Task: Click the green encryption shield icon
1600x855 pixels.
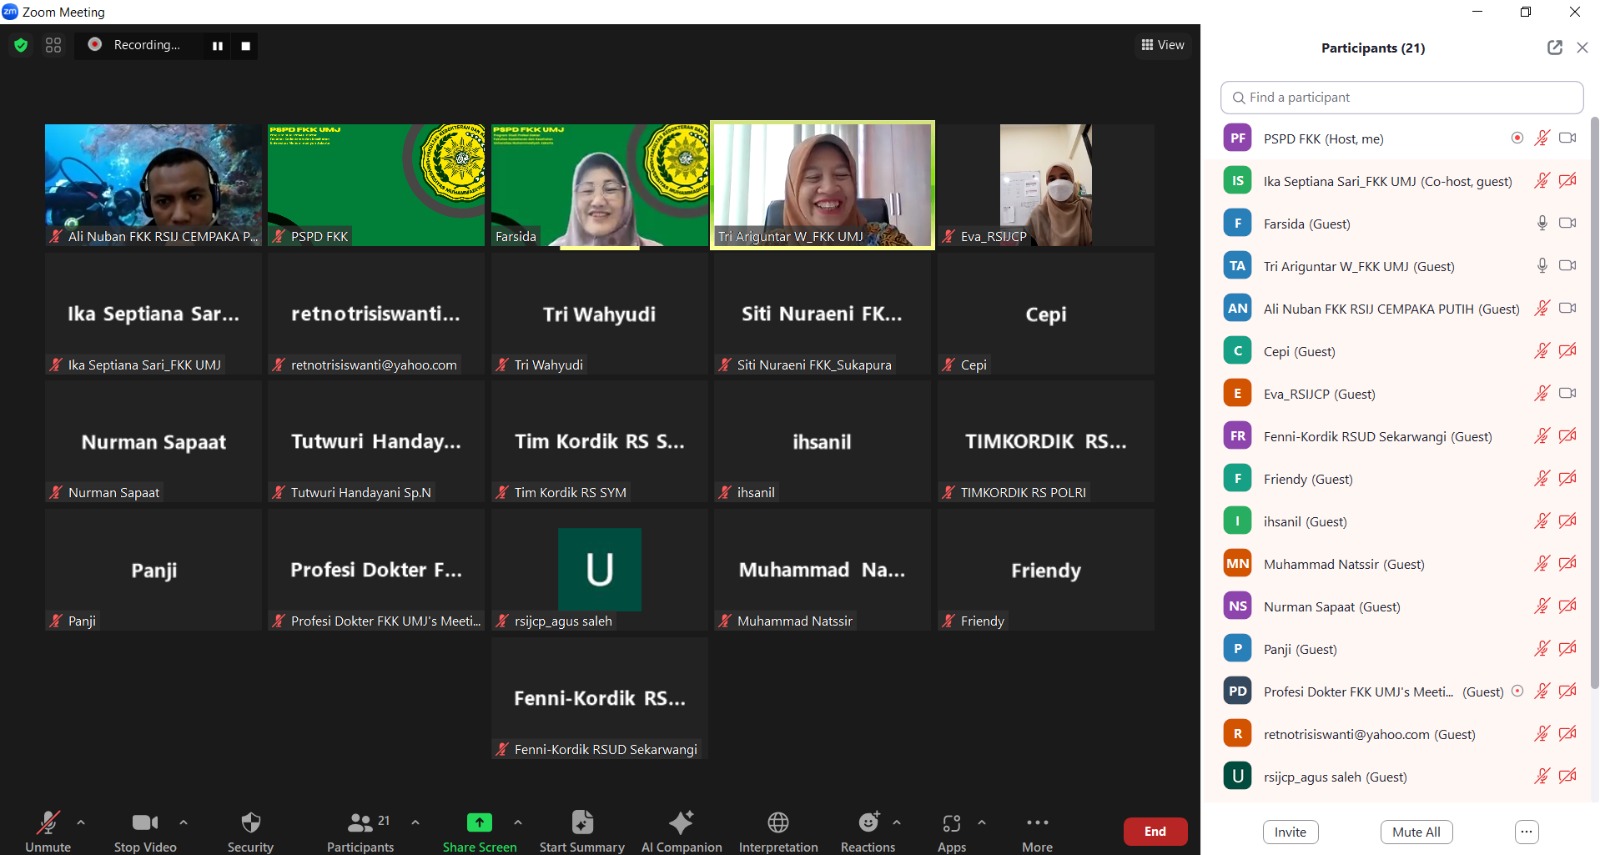Action: point(21,45)
